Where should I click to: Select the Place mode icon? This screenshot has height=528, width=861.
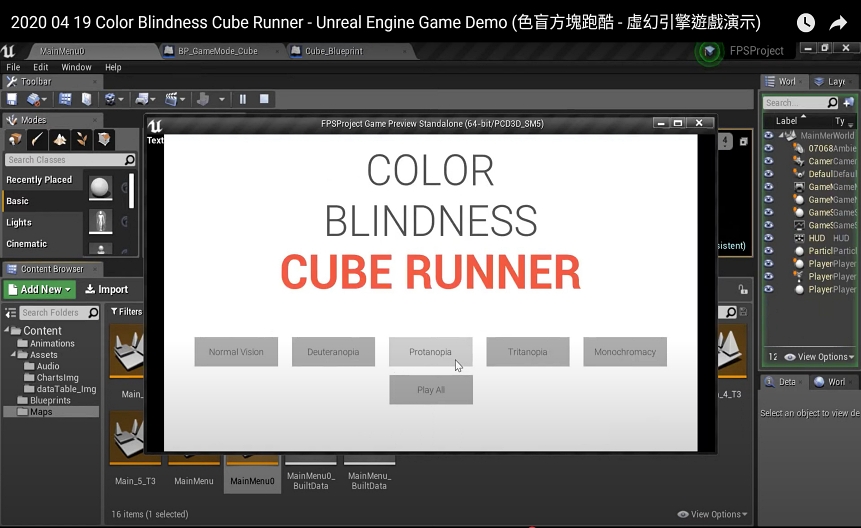click(15, 139)
